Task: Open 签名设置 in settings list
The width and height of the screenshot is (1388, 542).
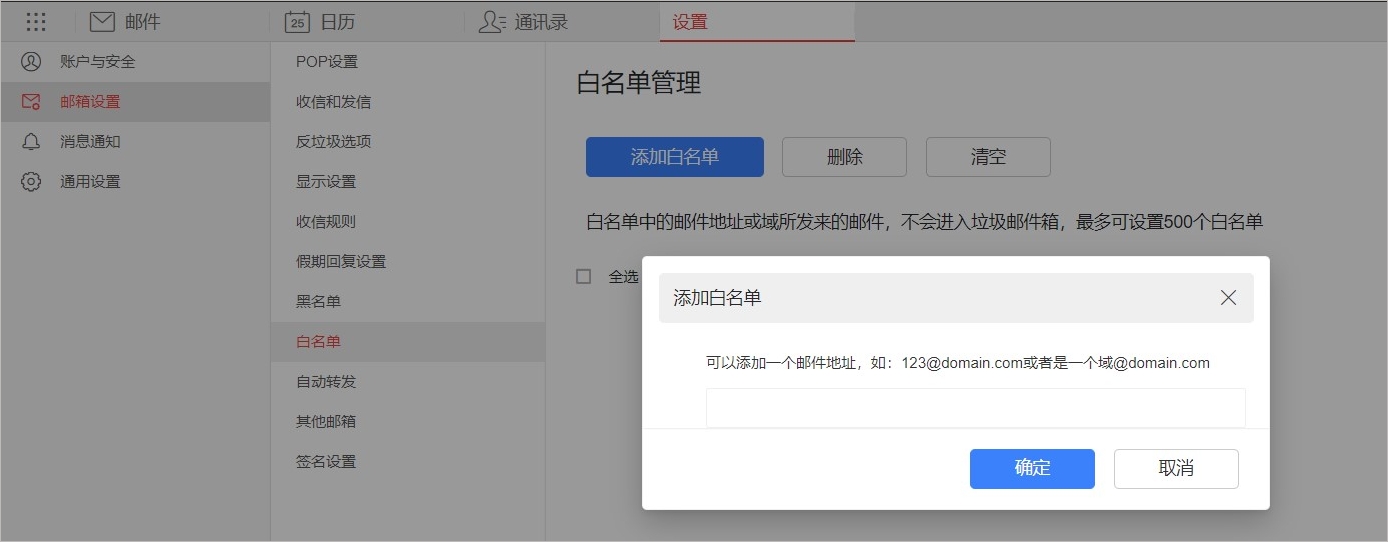Action: coord(326,462)
